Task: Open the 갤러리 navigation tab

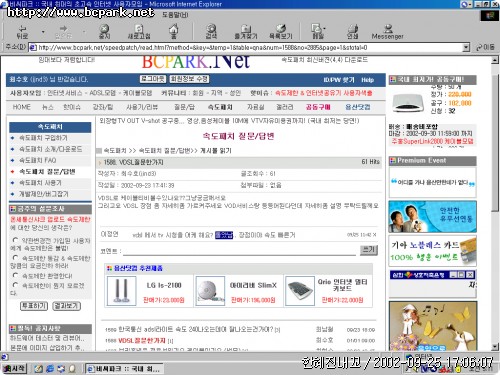Action: 285,107
